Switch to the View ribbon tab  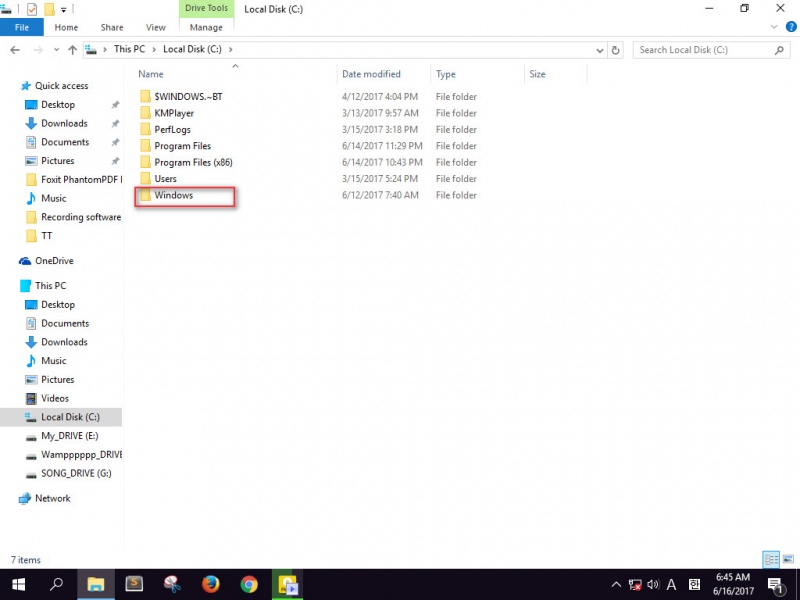point(156,28)
